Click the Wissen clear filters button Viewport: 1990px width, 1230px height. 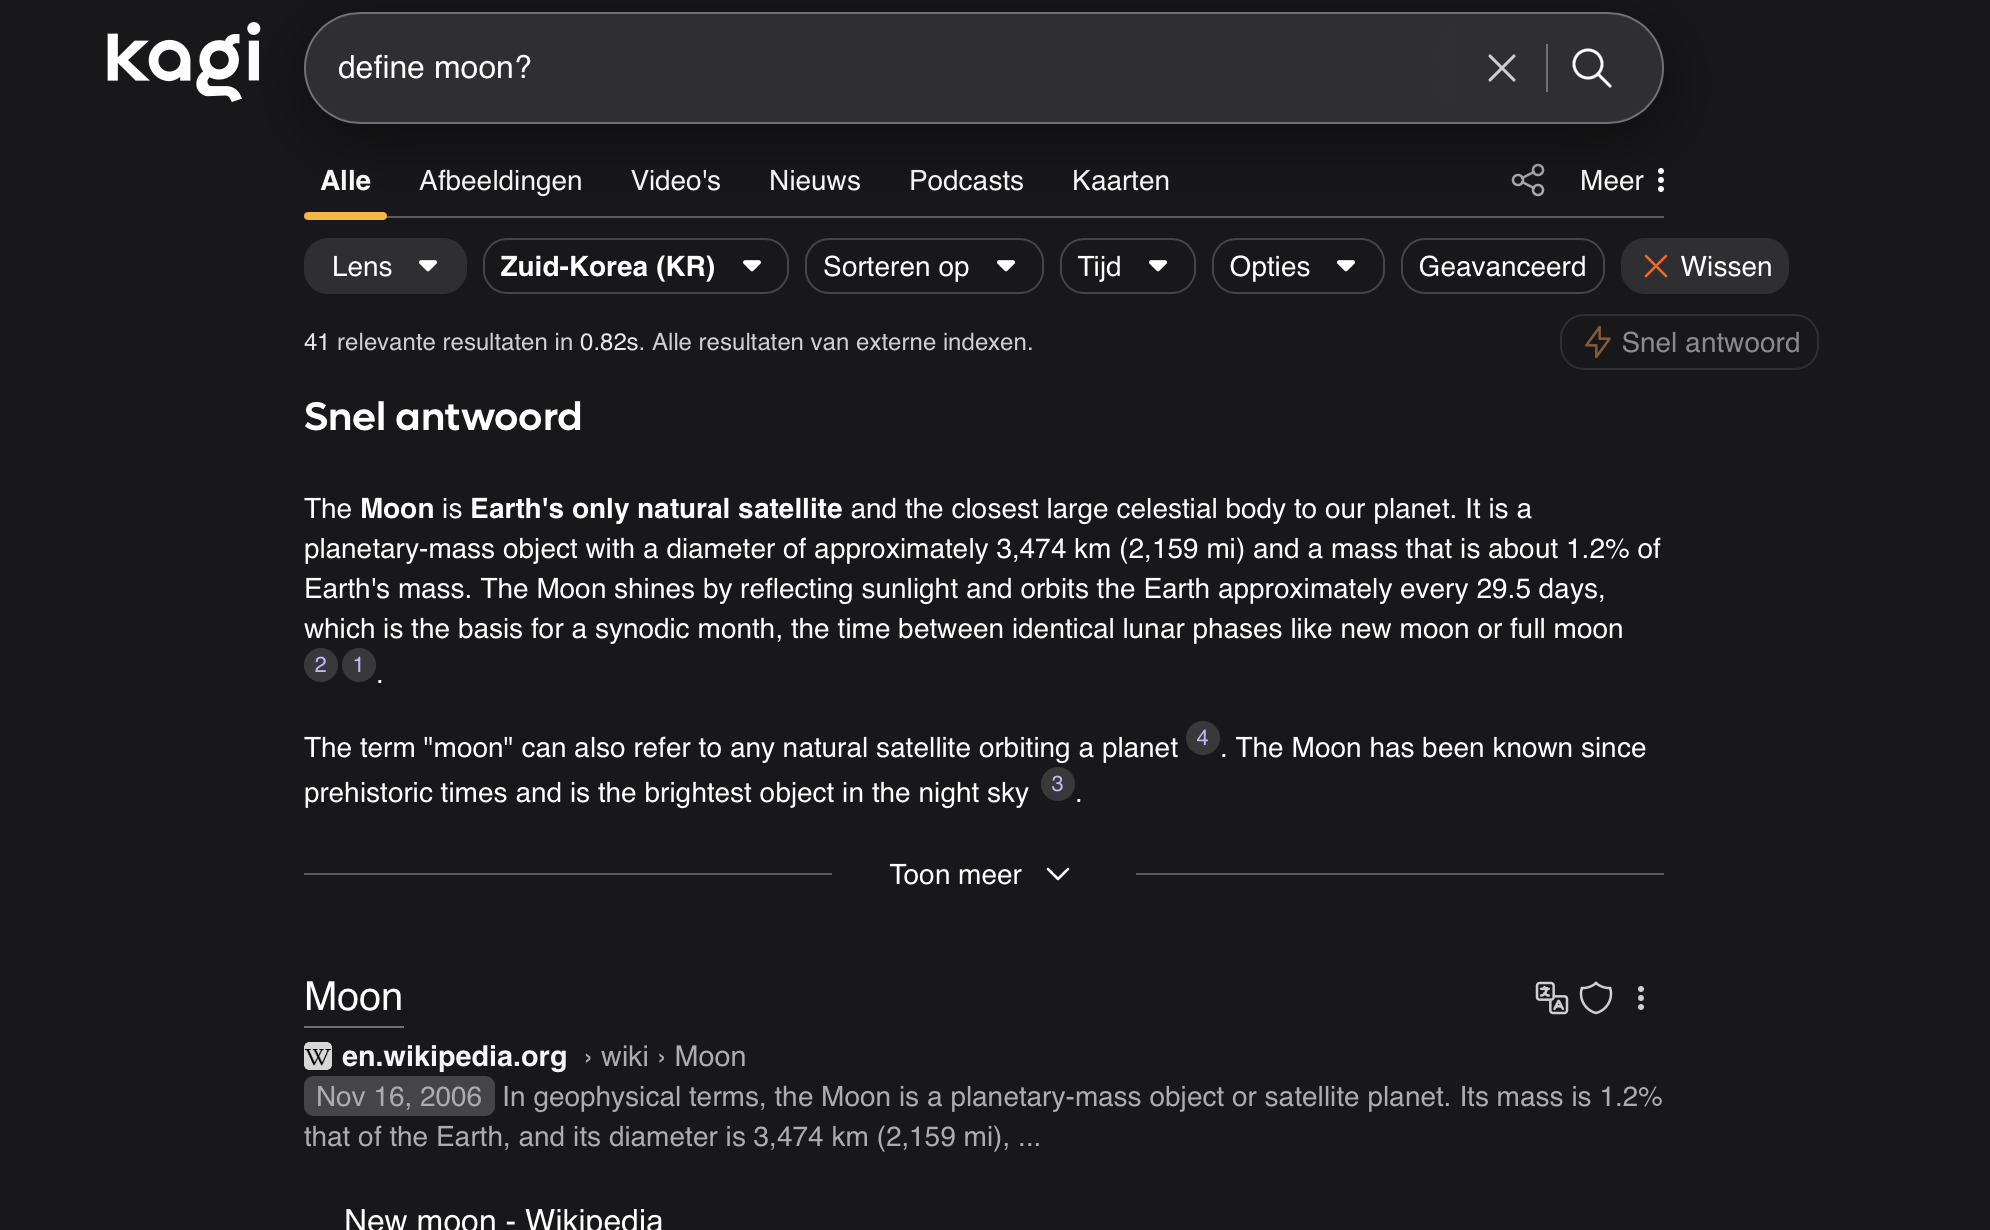click(x=1704, y=266)
